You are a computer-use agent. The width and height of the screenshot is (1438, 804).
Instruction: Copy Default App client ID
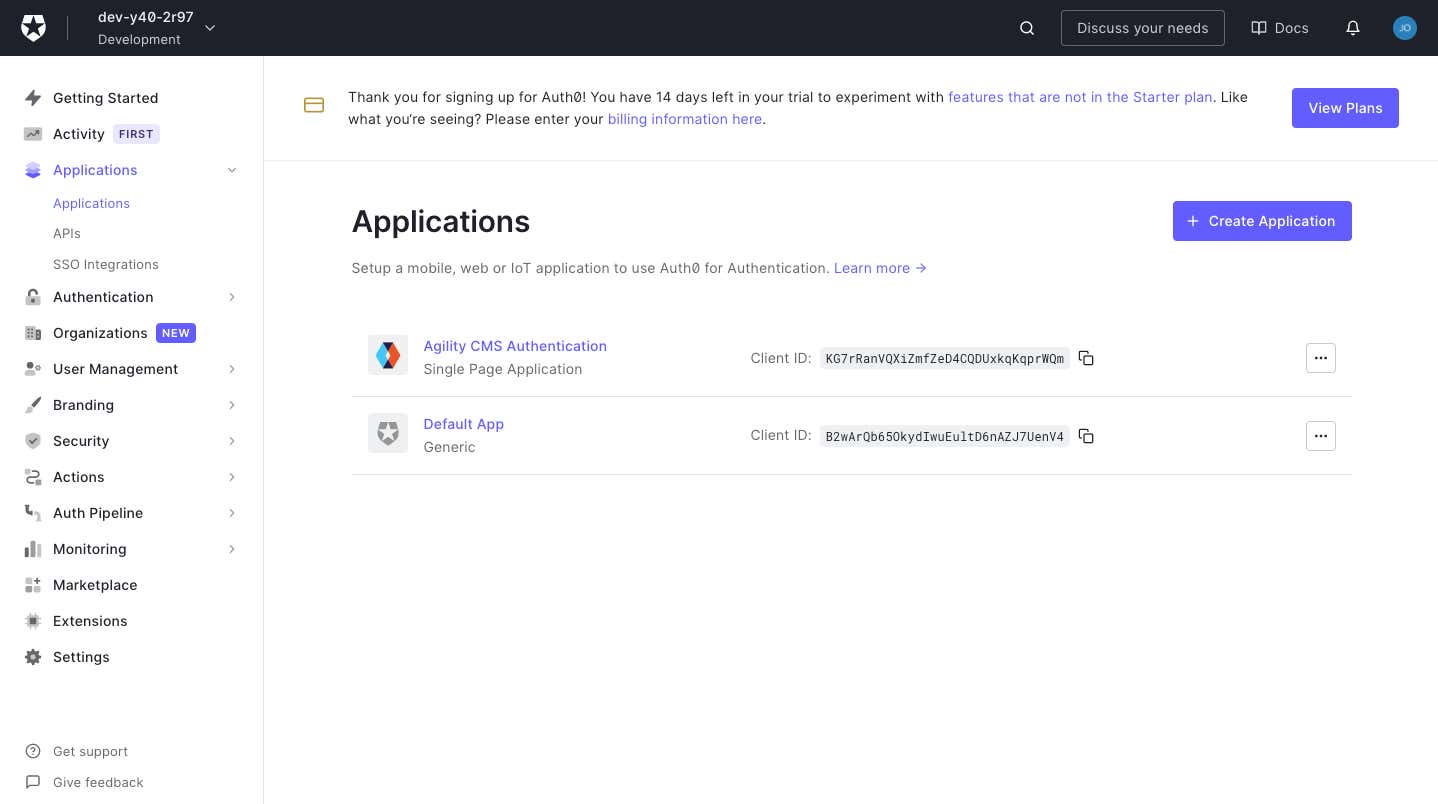1087,436
